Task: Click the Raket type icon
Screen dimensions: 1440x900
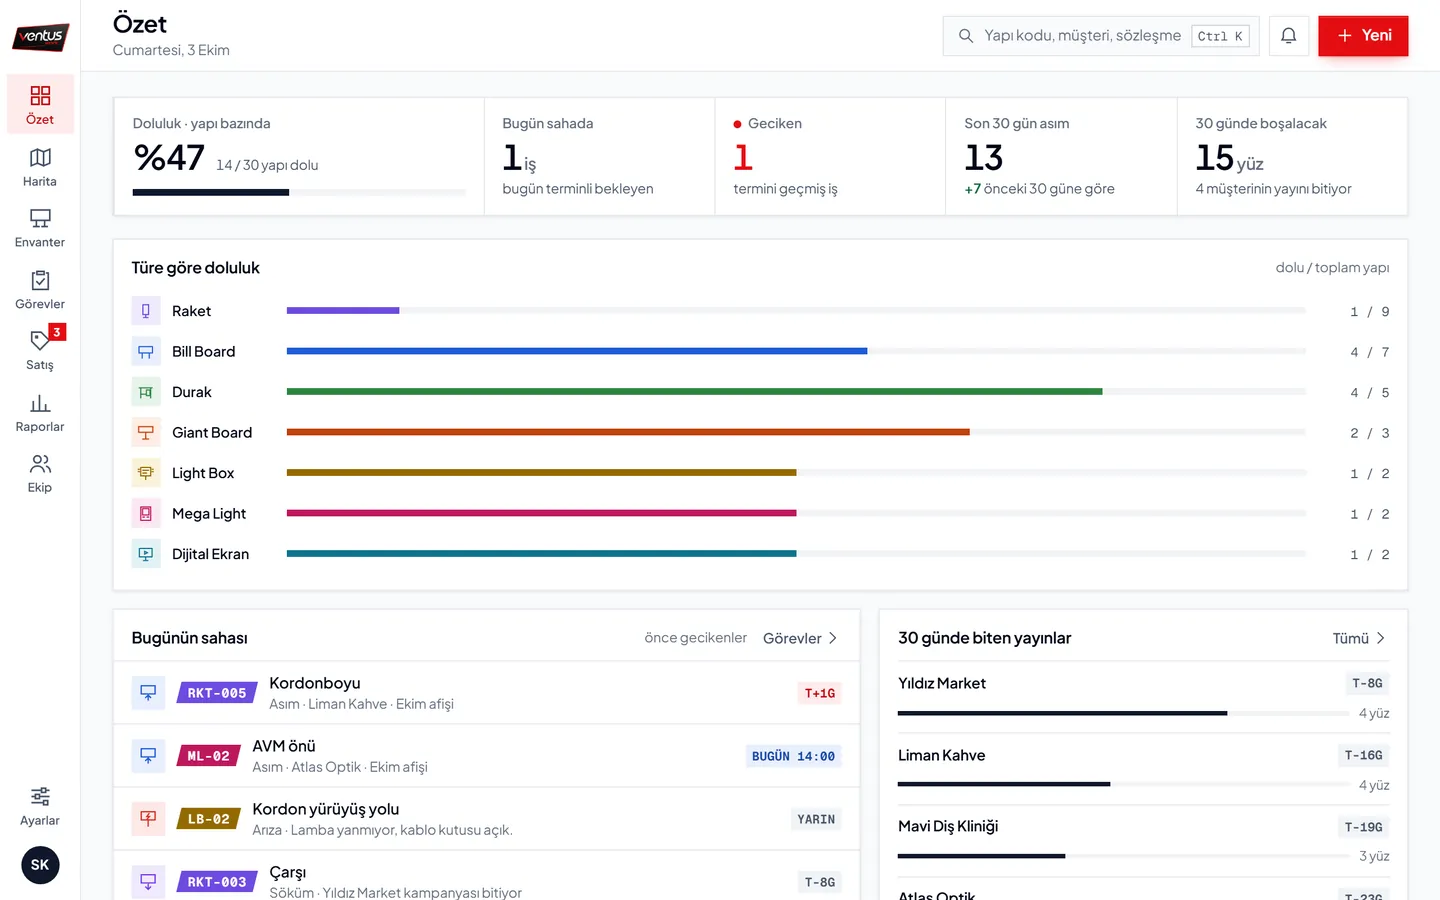Action: (146, 311)
